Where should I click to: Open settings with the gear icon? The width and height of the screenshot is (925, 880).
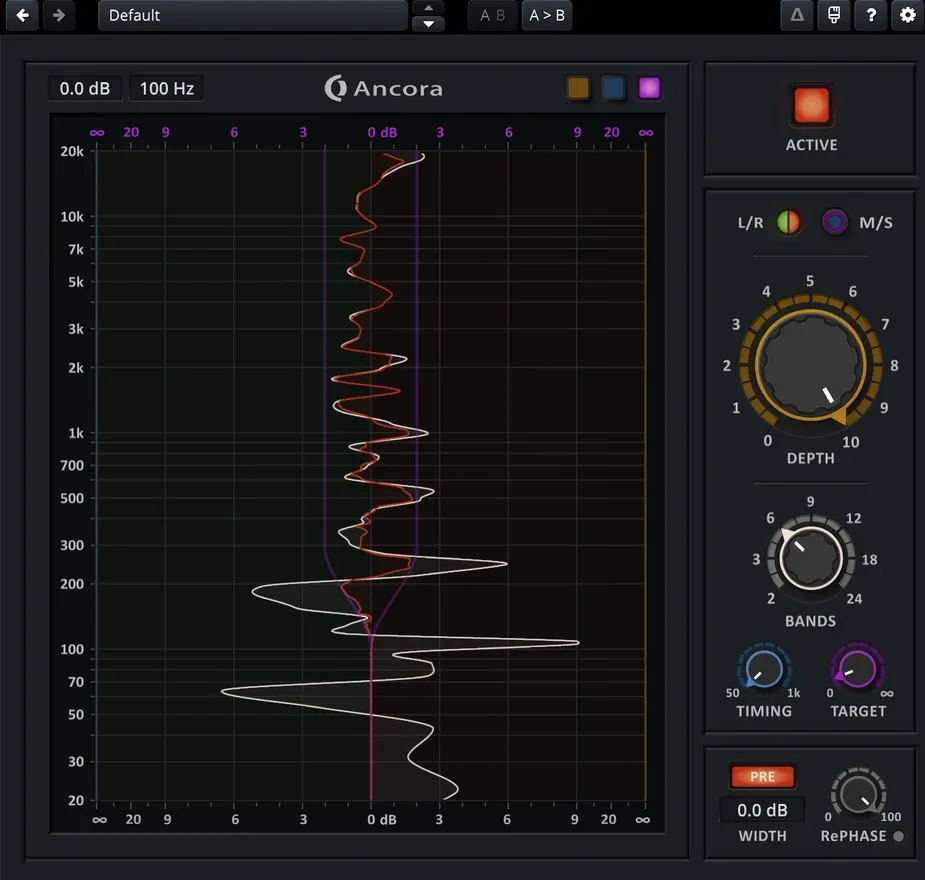[x=907, y=15]
